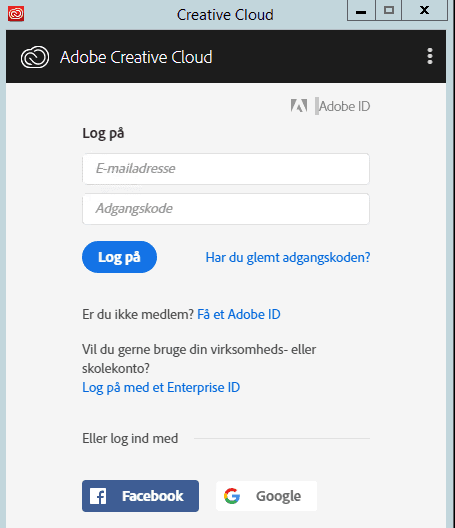Viewport: 455px width, 528px height.
Task: Click the 'Adobe Creative Cloud' header title
Action: (136, 57)
